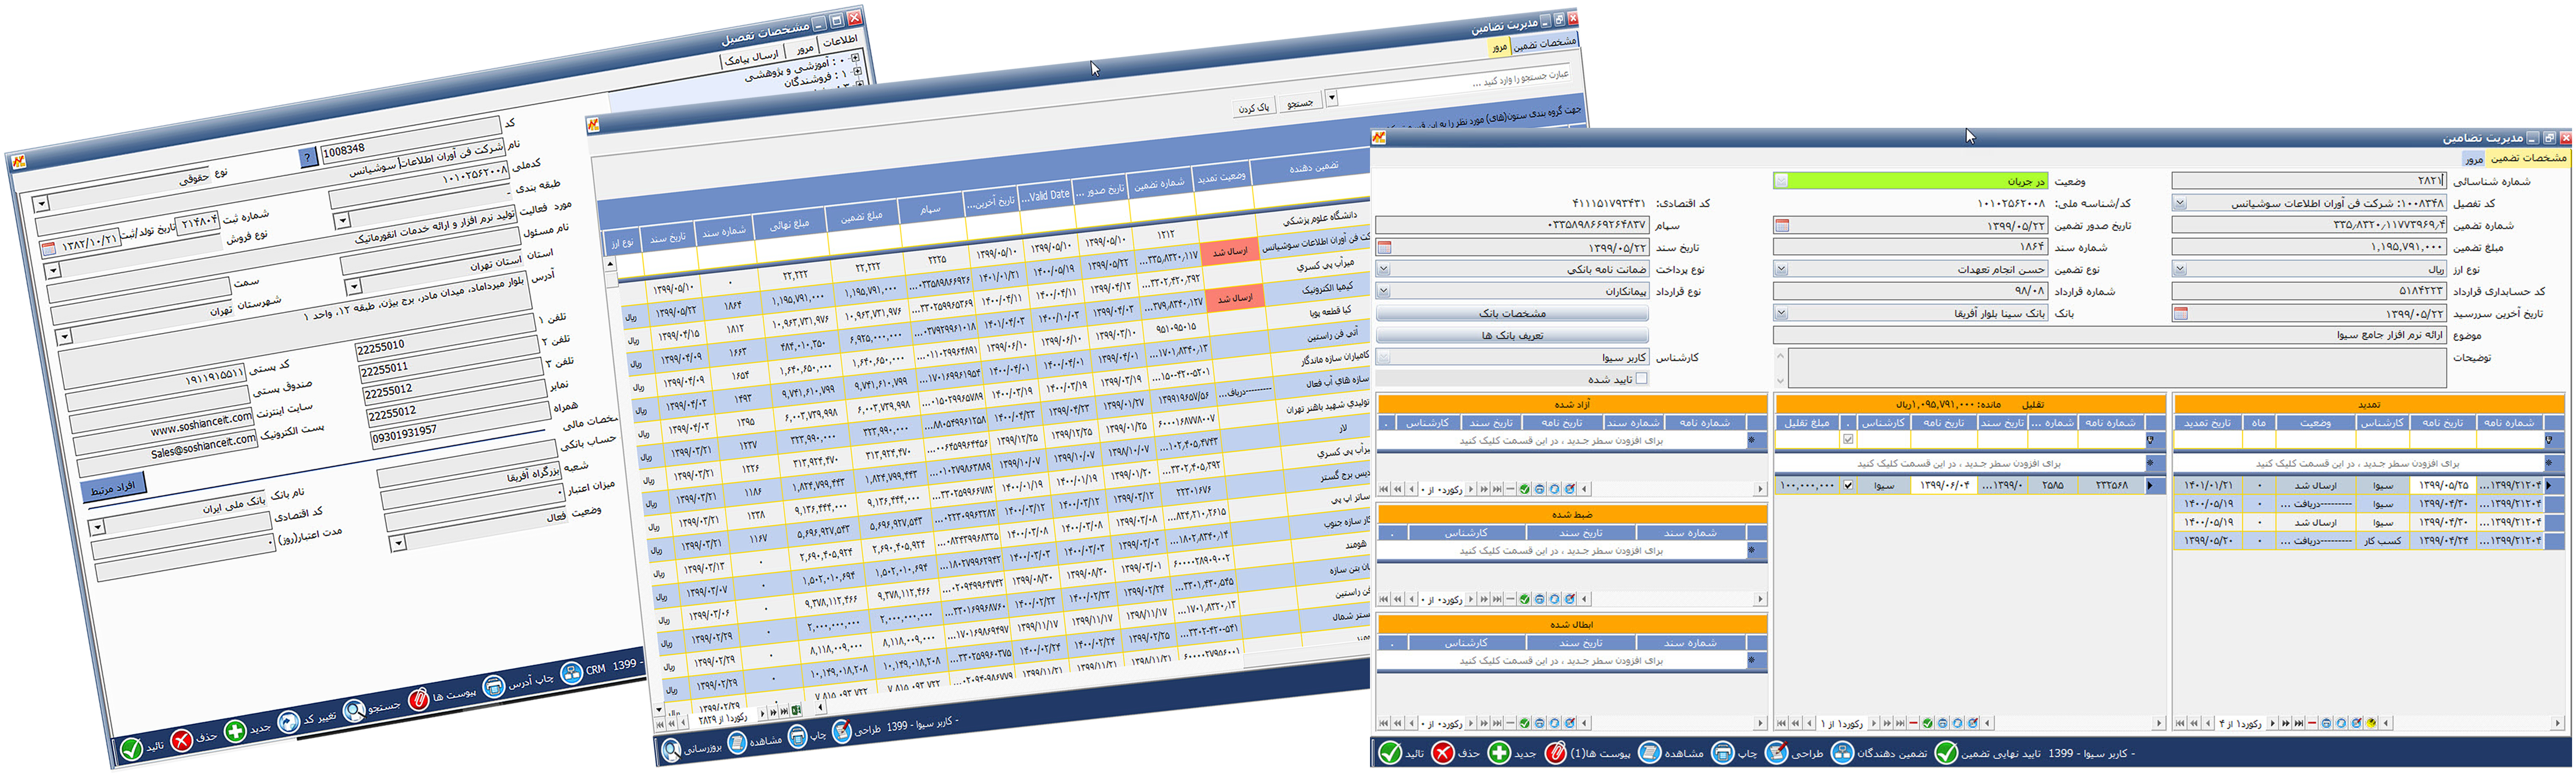Viewport: 2576px width, 773px height.
Task: Open calendar icon for تاریخ سند field
Action: [1384, 248]
